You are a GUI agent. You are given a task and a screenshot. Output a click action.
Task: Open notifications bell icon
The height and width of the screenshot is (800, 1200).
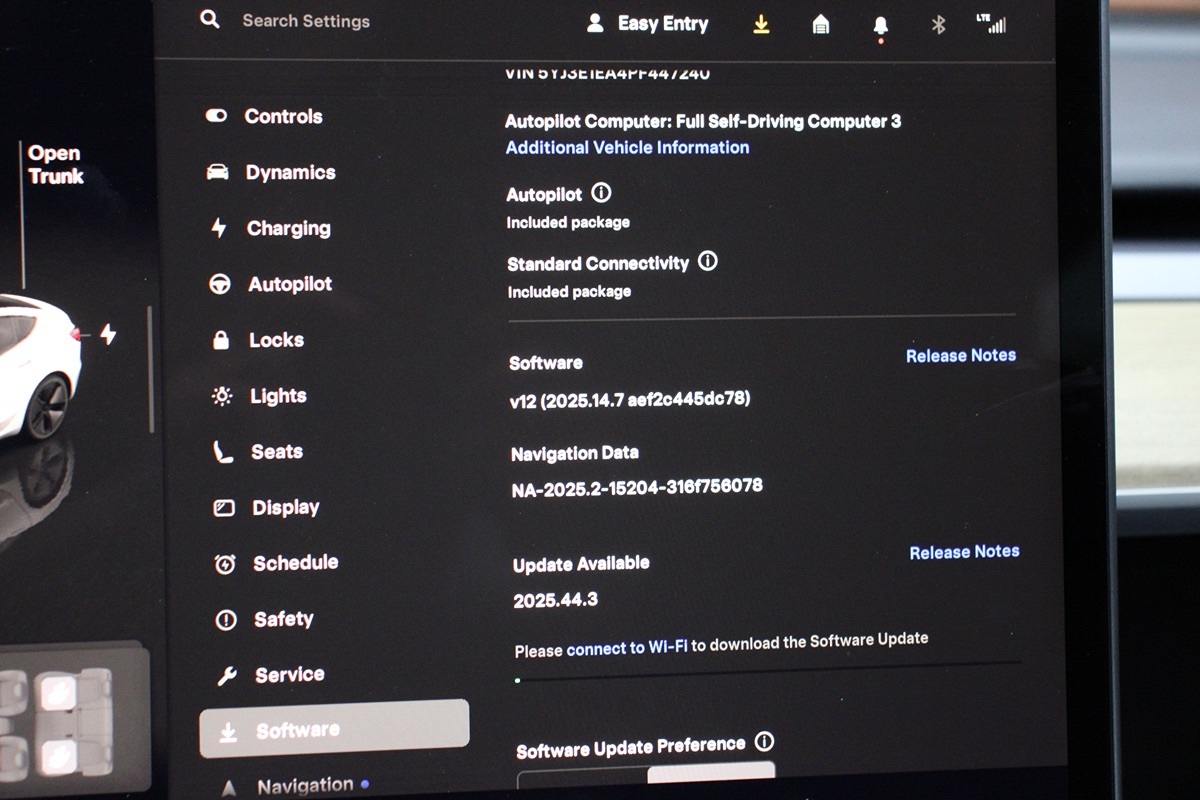[x=880, y=26]
